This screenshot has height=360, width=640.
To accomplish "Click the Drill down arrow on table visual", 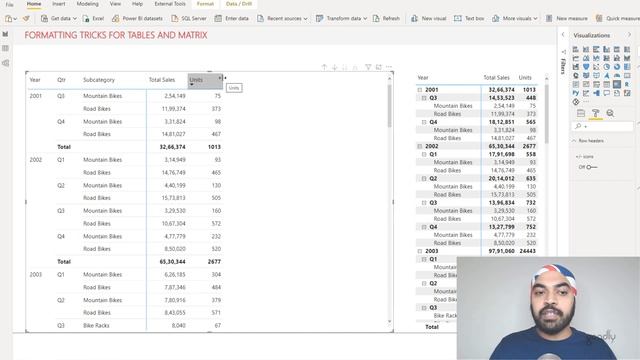I will pyautogui.click(x=335, y=67).
